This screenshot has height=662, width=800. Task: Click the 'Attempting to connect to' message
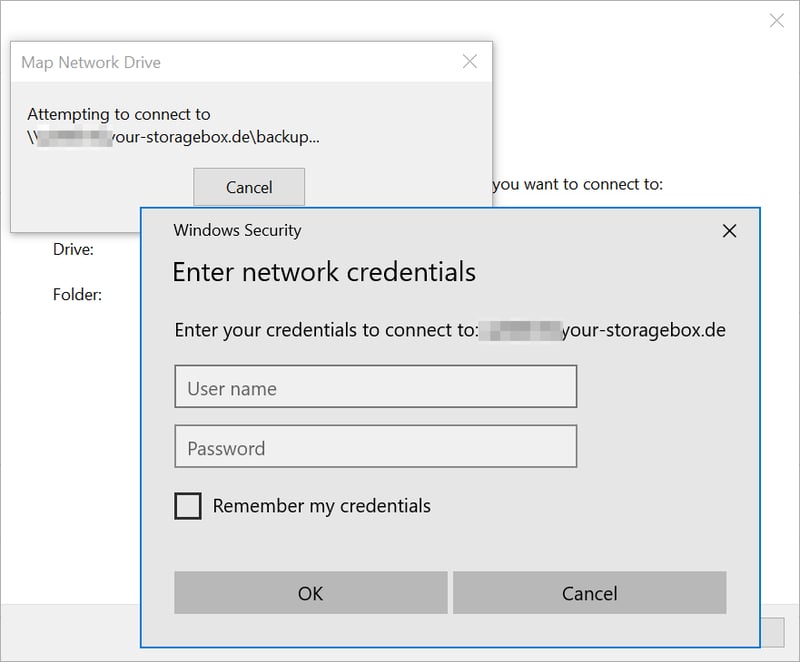119,114
